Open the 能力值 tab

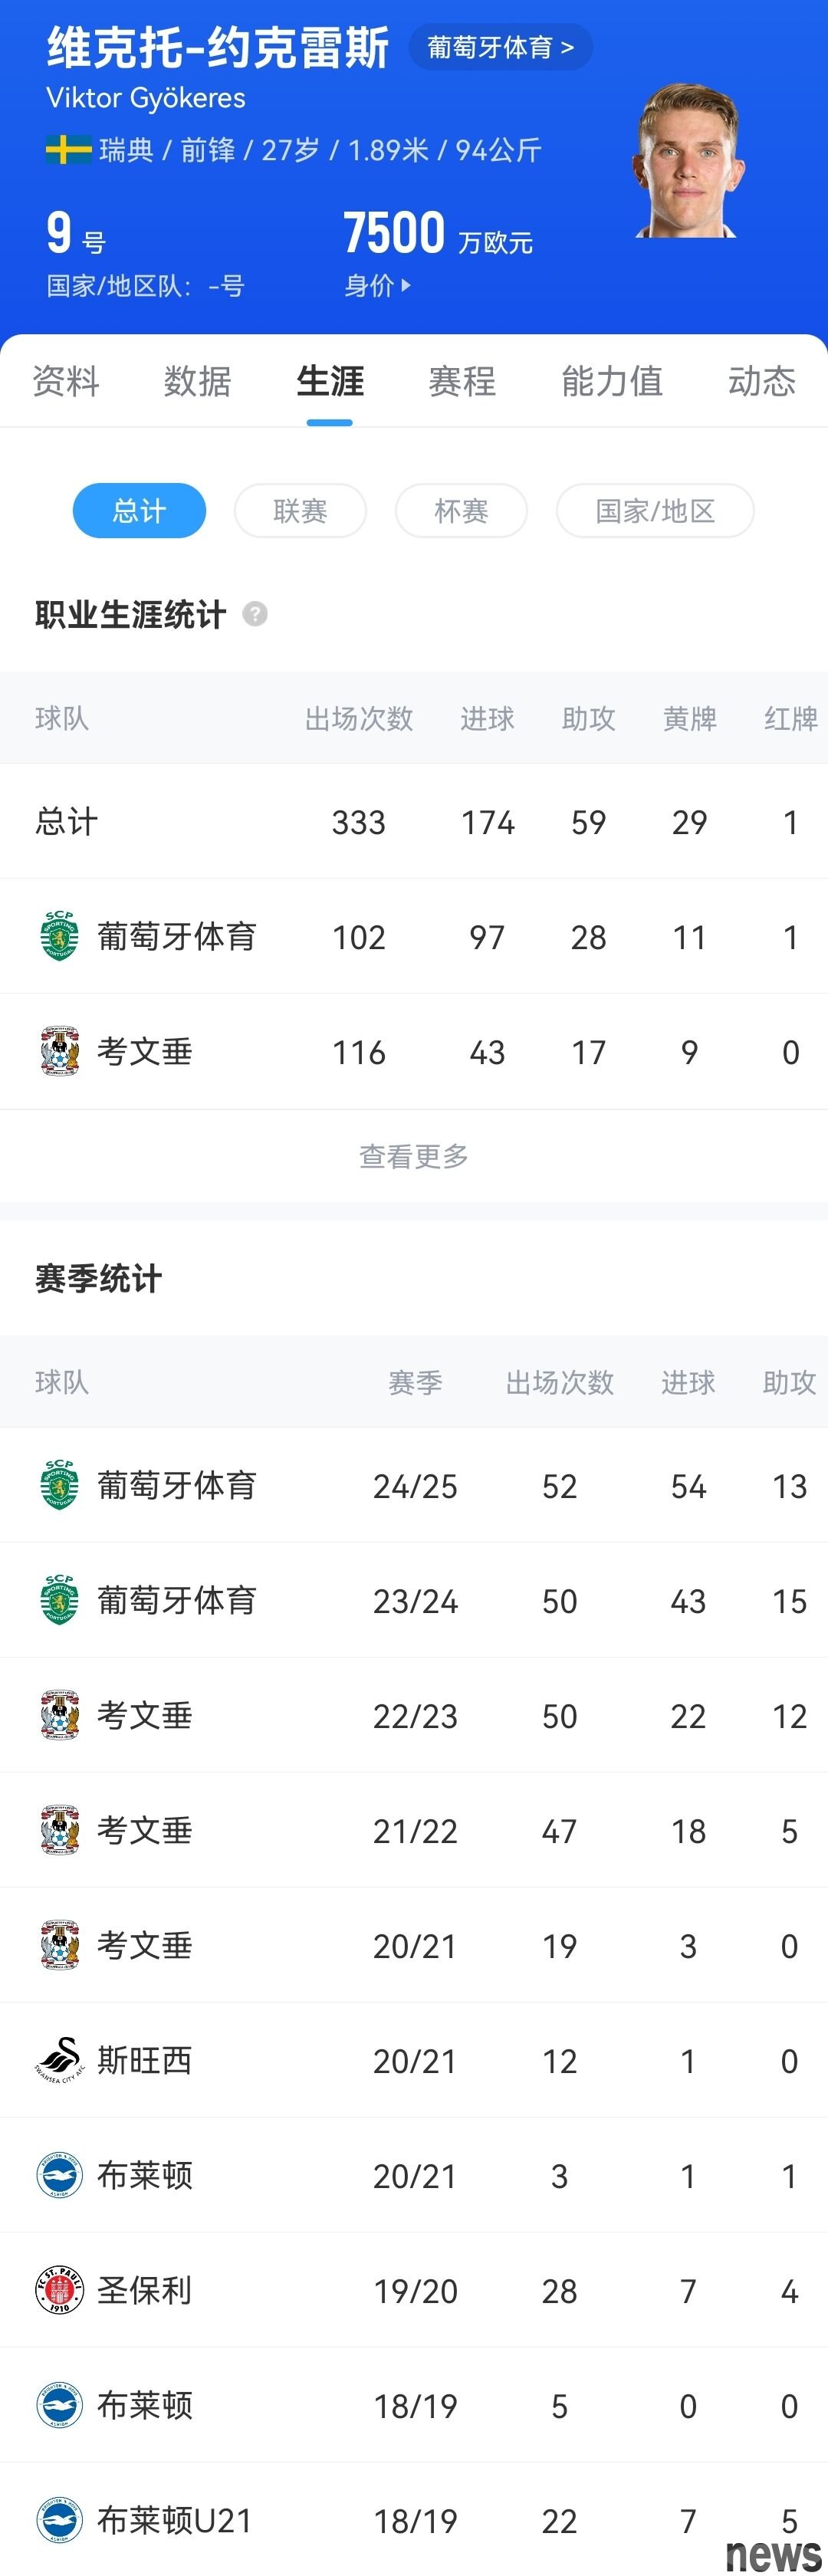click(612, 381)
